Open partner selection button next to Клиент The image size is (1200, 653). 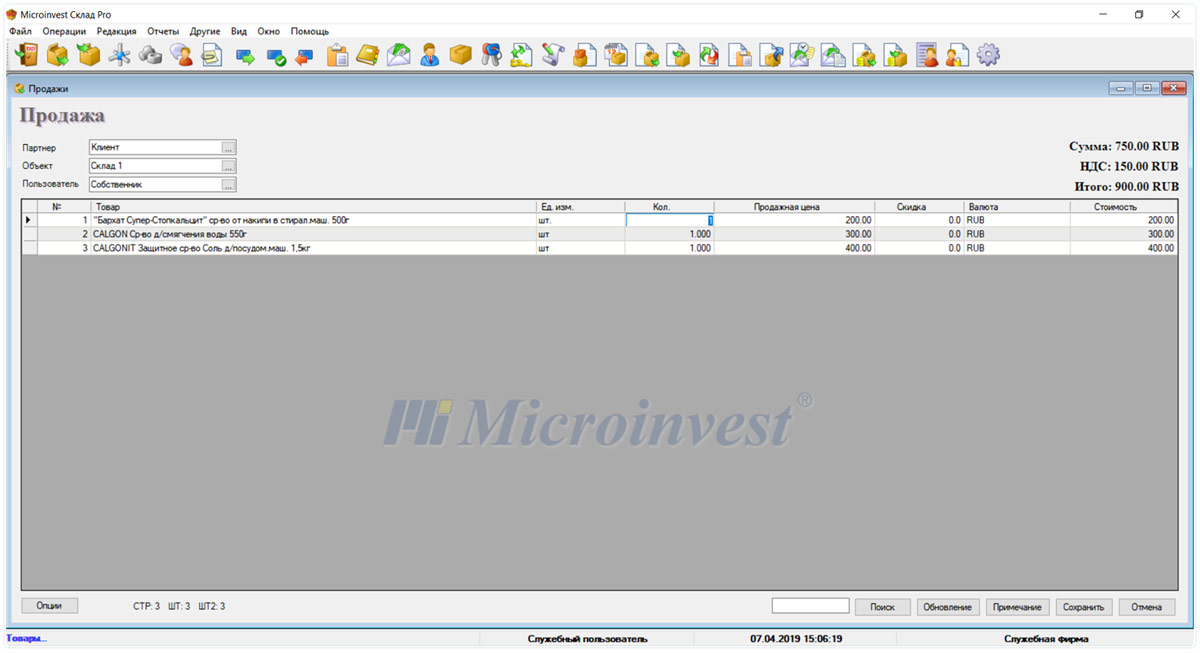point(228,147)
